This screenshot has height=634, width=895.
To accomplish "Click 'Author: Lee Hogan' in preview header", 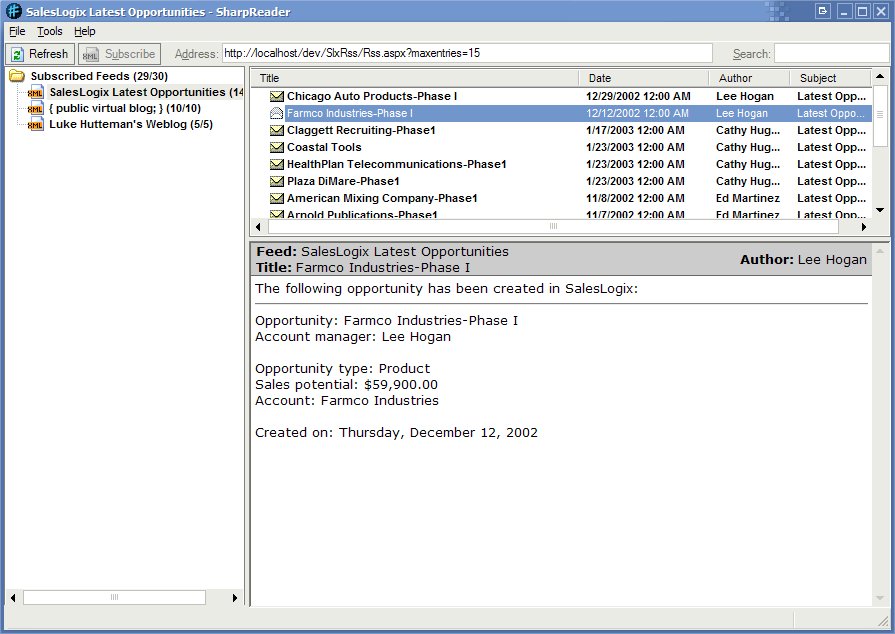I will [803, 260].
